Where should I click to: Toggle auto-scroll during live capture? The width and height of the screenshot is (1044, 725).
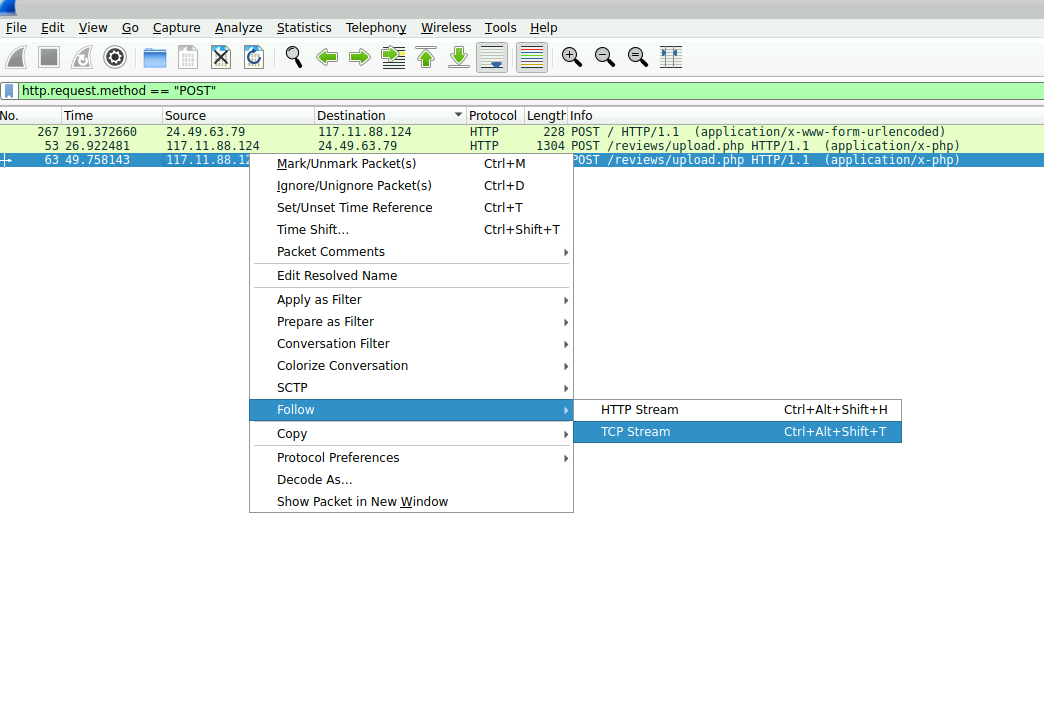492,57
